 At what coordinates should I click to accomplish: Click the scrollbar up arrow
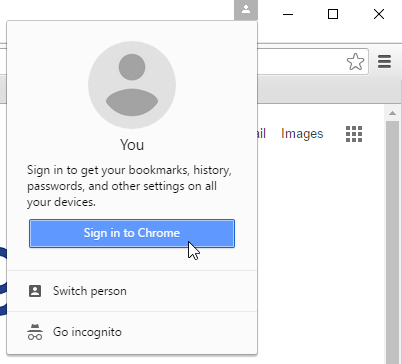point(392,113)
